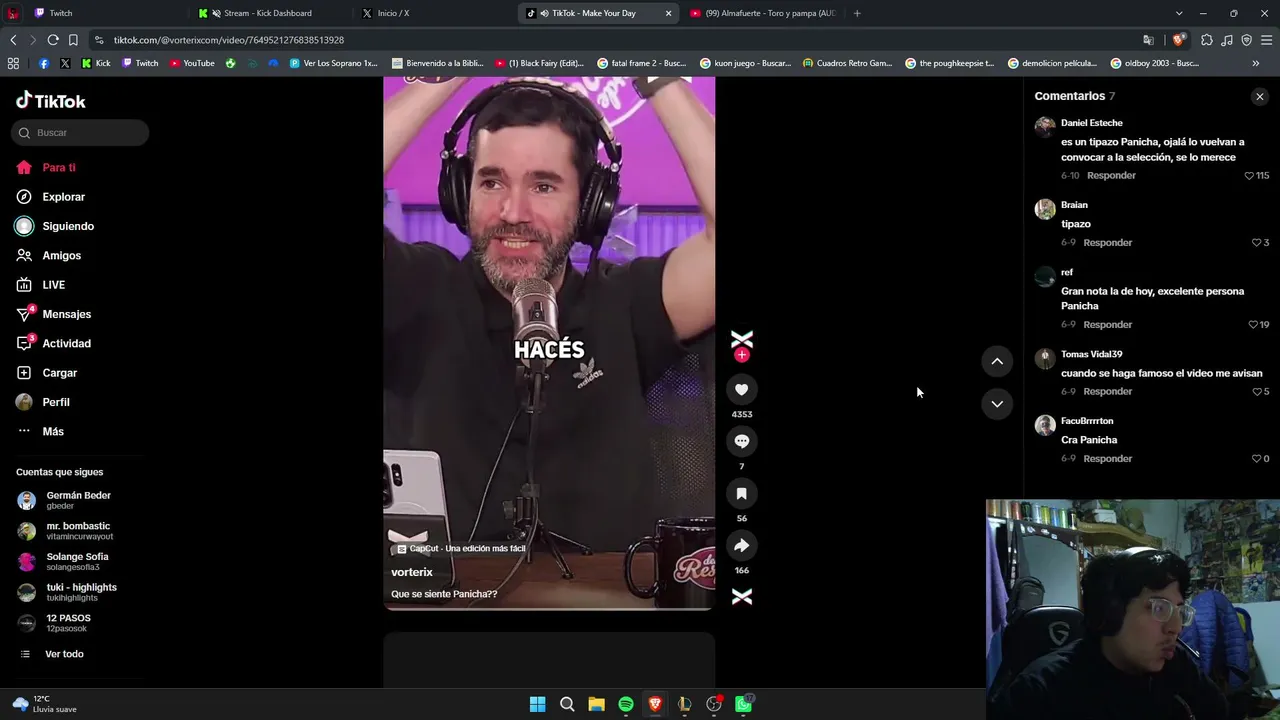1280x720 pixels.
Task: Like Daniel Esteche's comment
Action: (x=1249, y=175)
